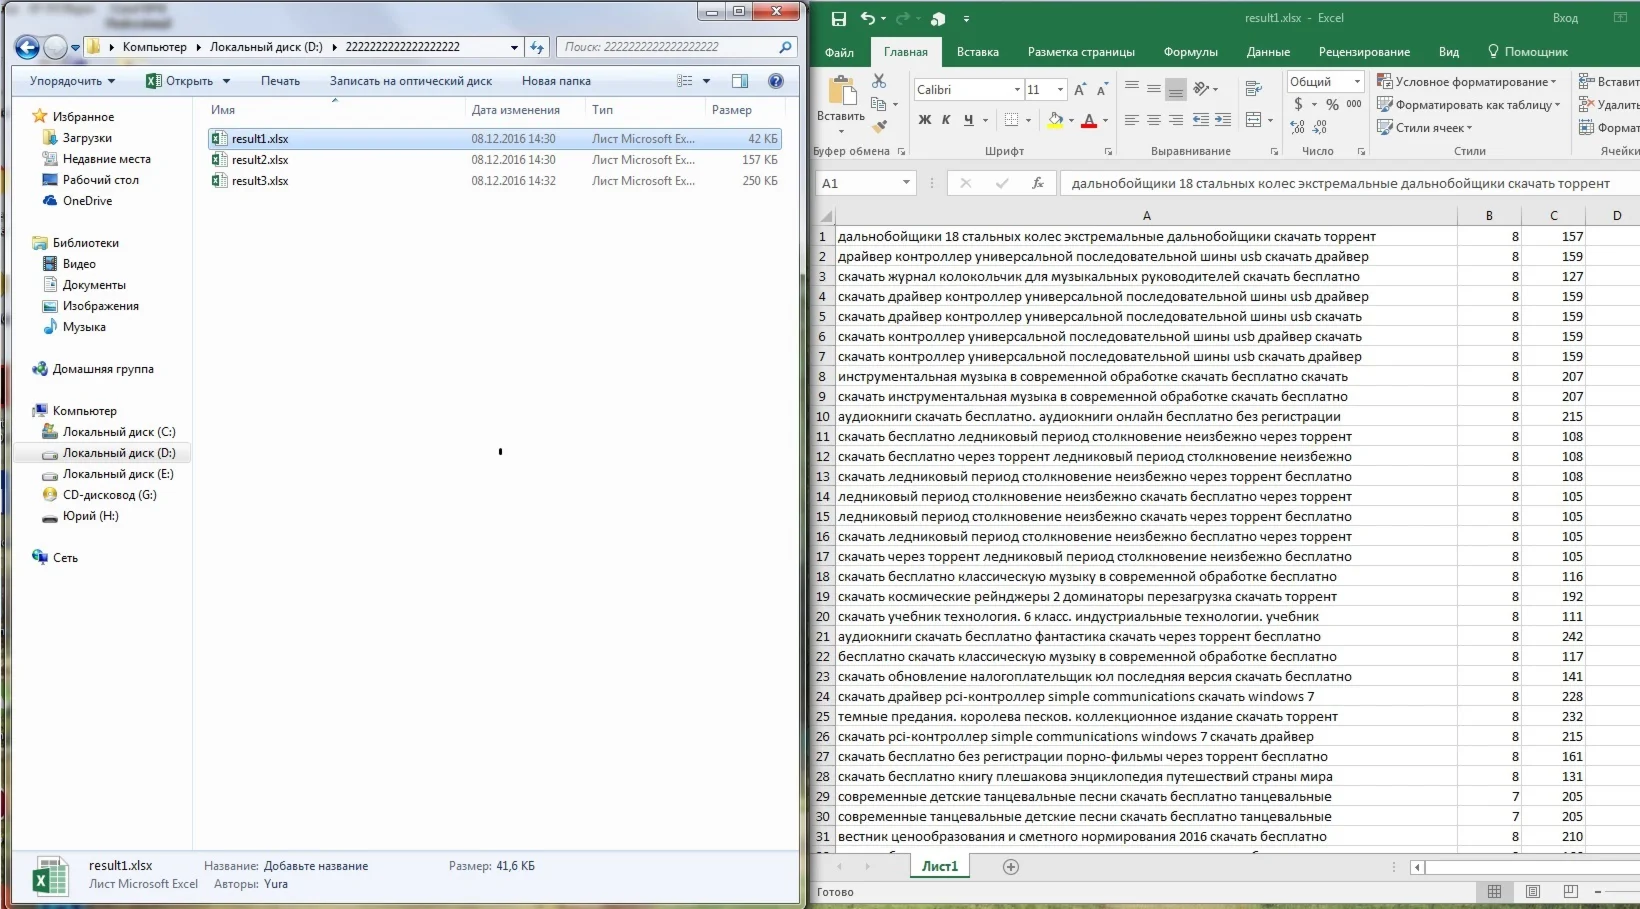Align text right in Excel
This screenshot has height=909, width=1640.
[1176, 120]
